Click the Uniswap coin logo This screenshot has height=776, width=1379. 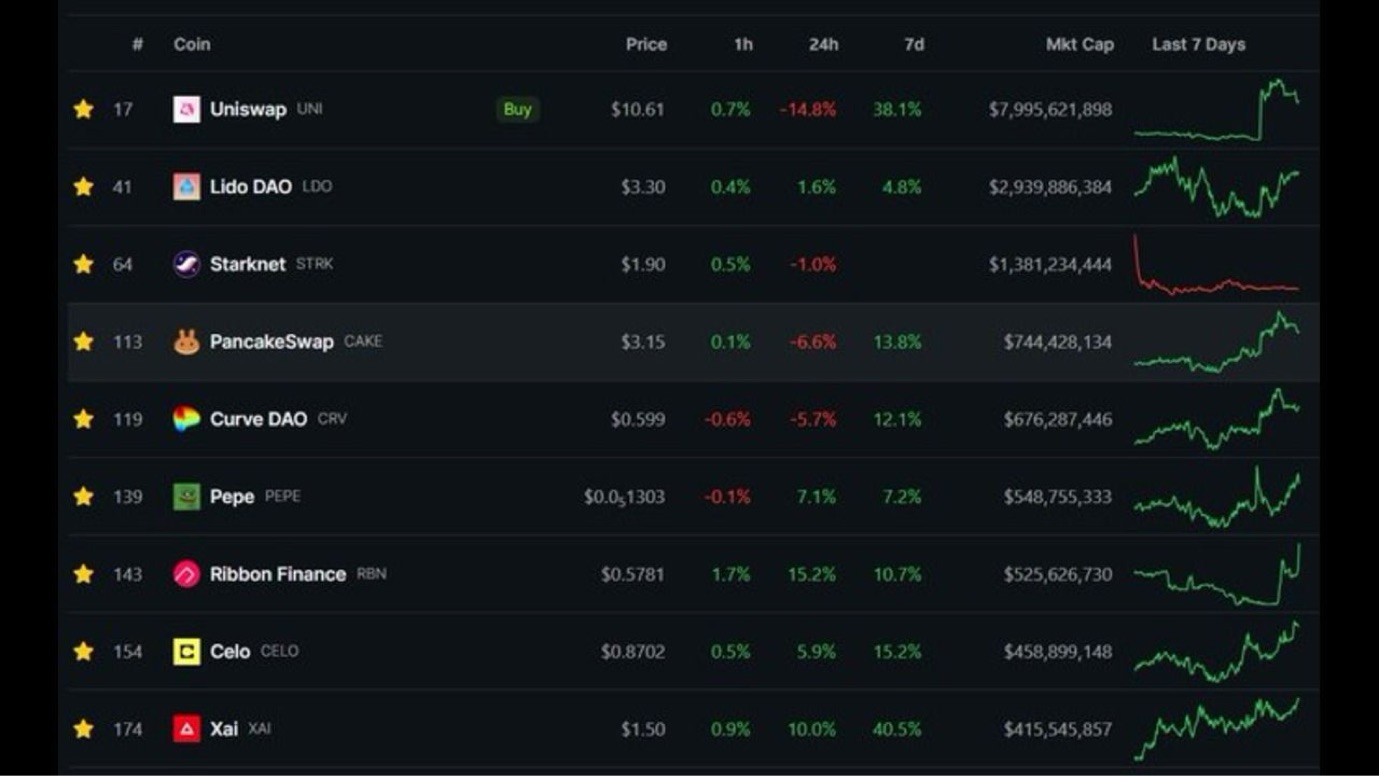pyautogui.click(x=186, y=109)
